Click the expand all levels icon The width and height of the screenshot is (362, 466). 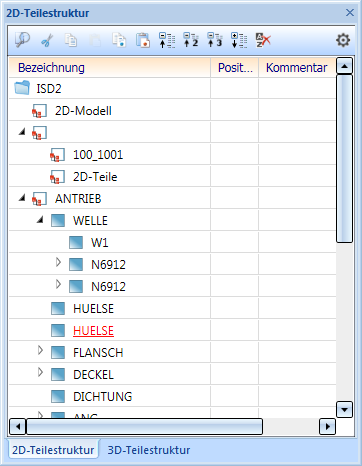pos(239,40)
